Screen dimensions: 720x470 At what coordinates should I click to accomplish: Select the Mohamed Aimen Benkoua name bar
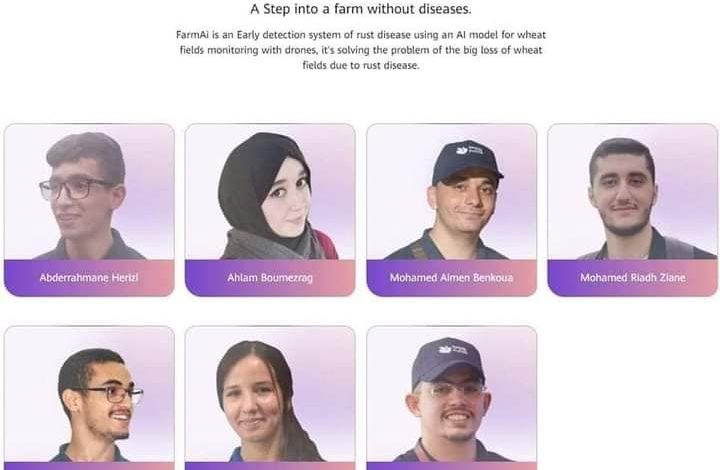pos(451,278)
